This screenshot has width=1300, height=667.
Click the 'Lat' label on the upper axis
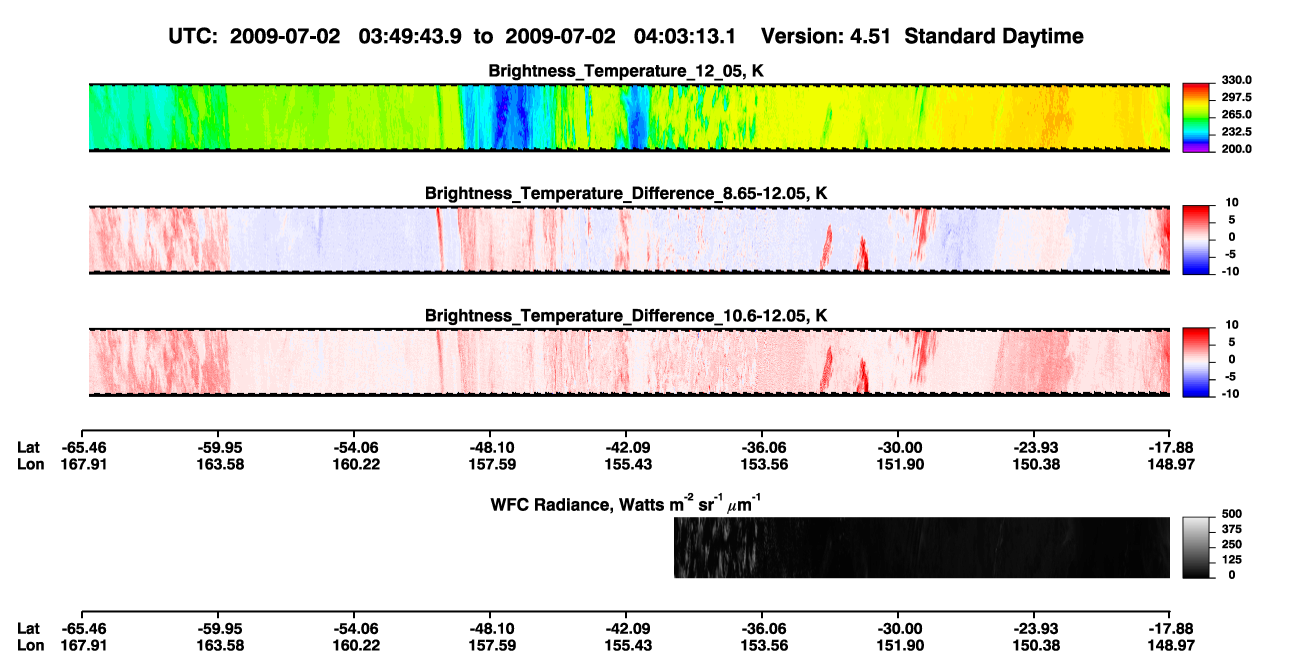pos(29,449)
